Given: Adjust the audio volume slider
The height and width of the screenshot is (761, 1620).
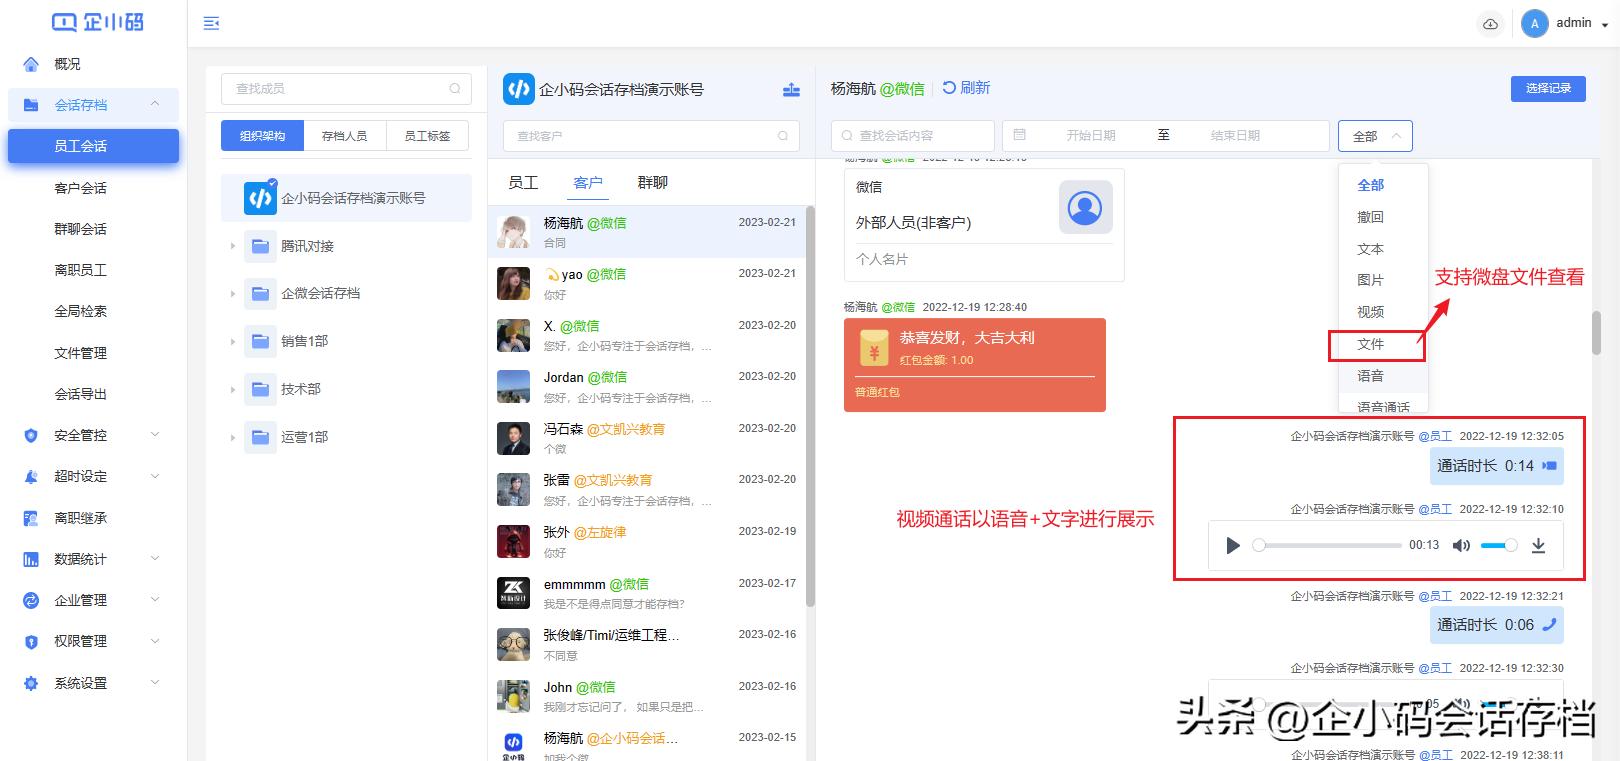Looking at the screenshot, I should 1499,545.
